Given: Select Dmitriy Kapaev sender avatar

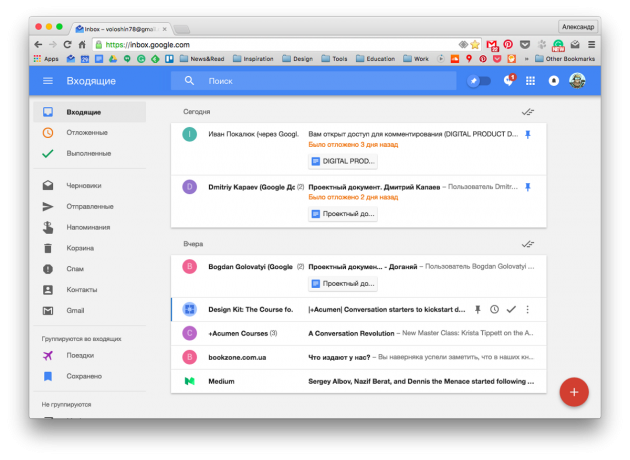Looking at the screenshot, I should [x=190, y=187].
